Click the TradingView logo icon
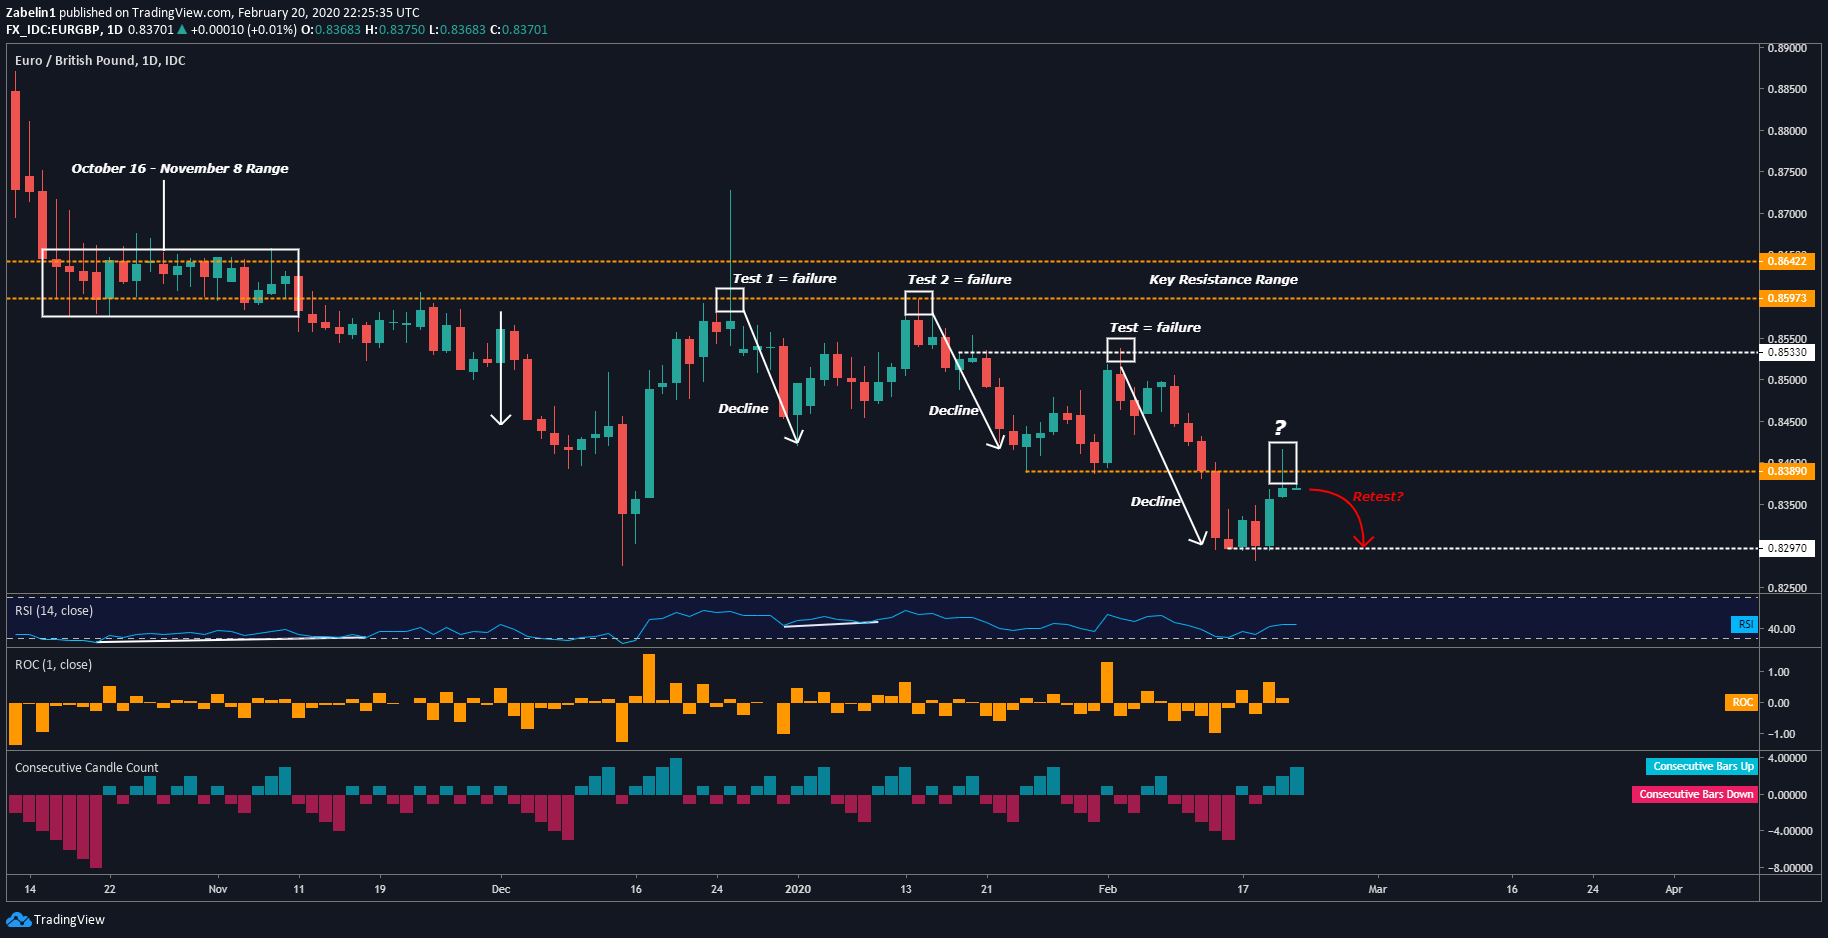Screen dimensions: 1828x938 point(18,919)
